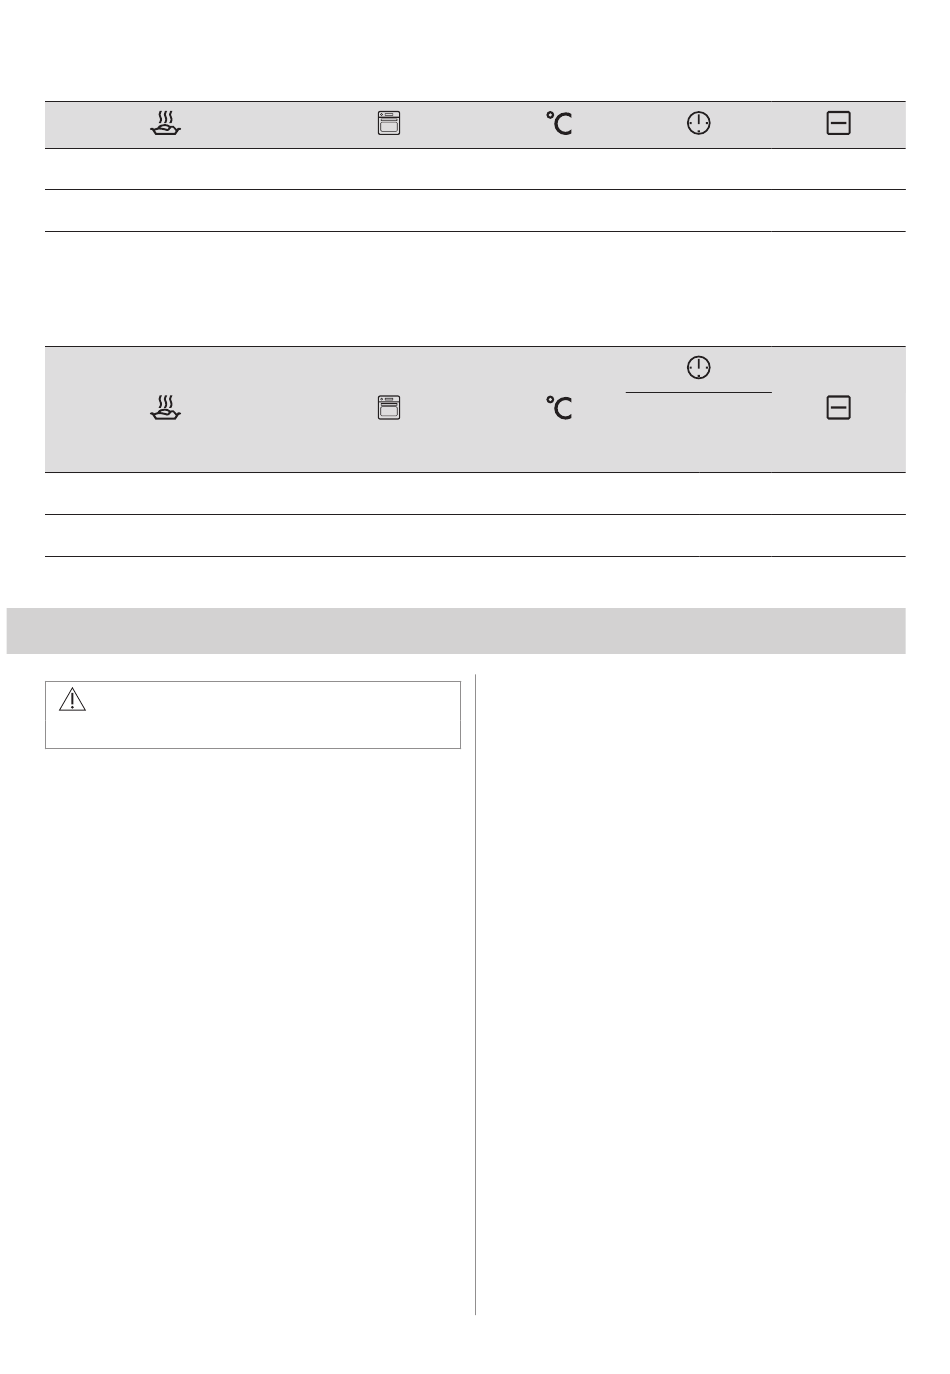Select the clock icon above the underline in second table
The height and width of the screenshot is (1374, 950).
point(699,368)
